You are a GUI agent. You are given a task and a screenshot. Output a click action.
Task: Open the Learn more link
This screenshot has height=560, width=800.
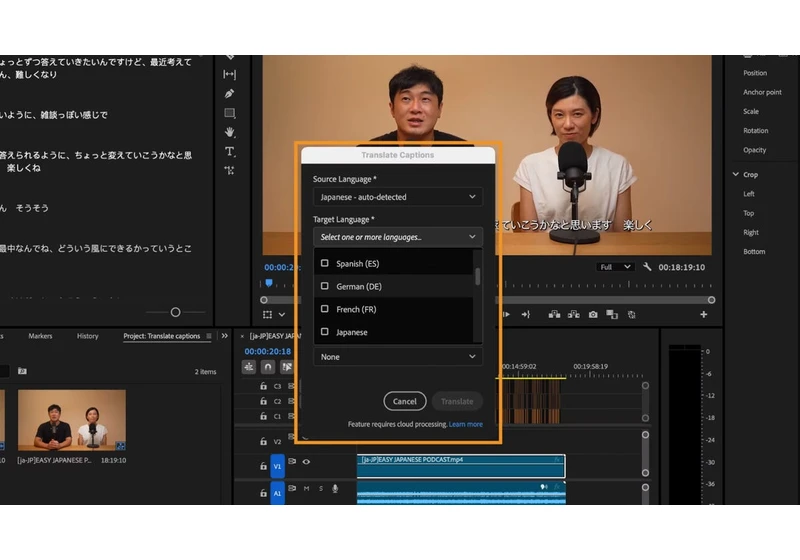pyautogui.click(x=465, y=424)
